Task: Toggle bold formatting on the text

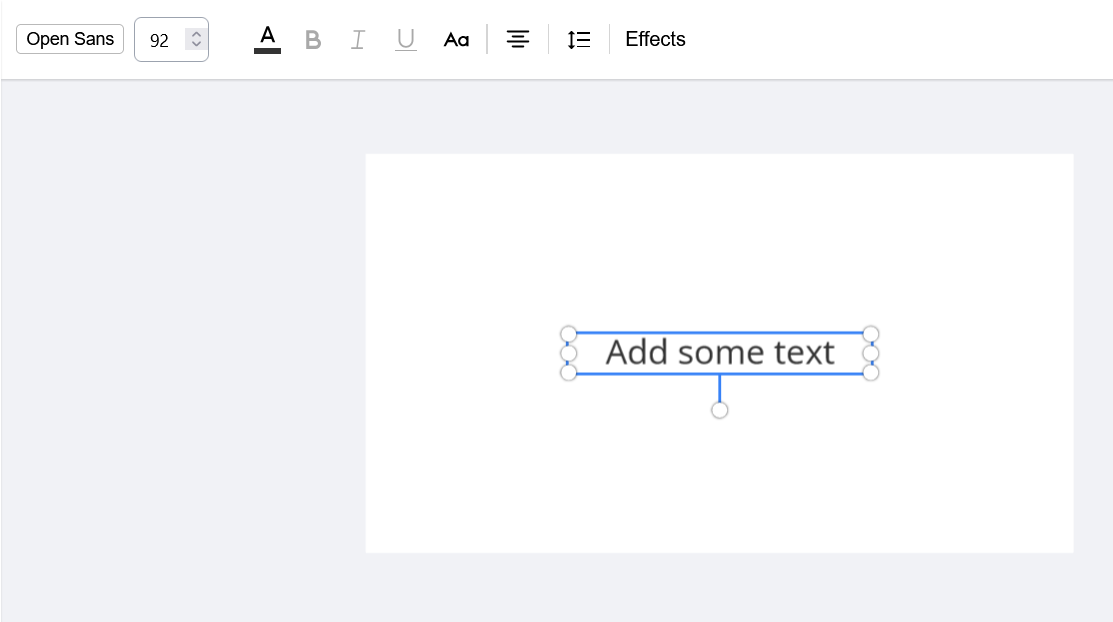Action: 313,39
